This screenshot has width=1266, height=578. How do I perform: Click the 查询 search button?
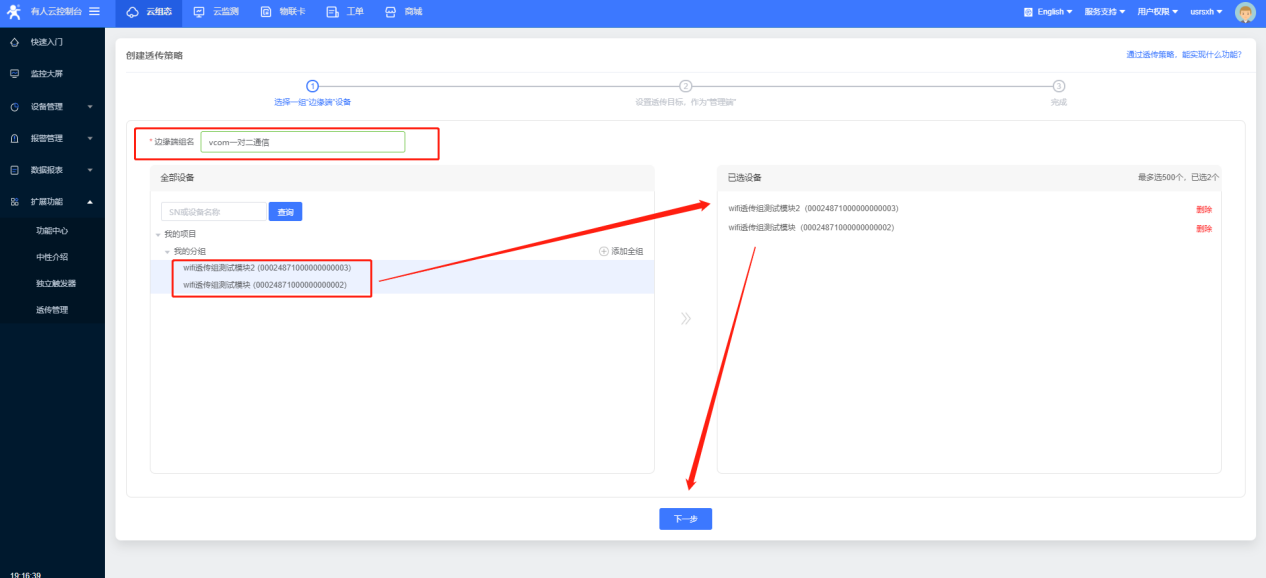[x=285, y=212]
